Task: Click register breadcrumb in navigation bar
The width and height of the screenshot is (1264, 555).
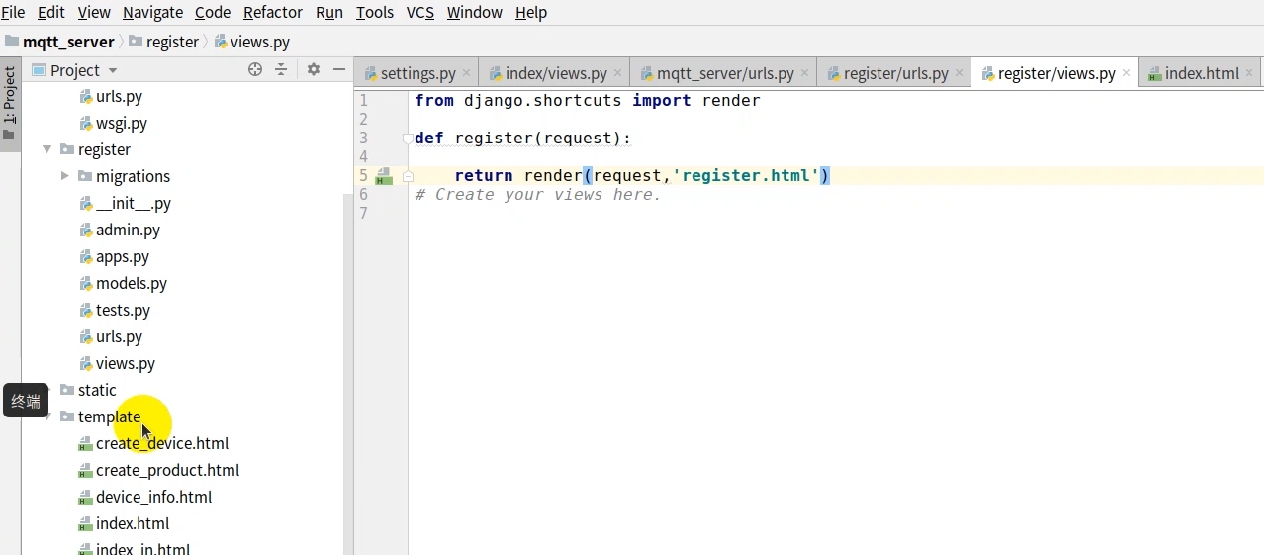Action: [x=164, y=42]
